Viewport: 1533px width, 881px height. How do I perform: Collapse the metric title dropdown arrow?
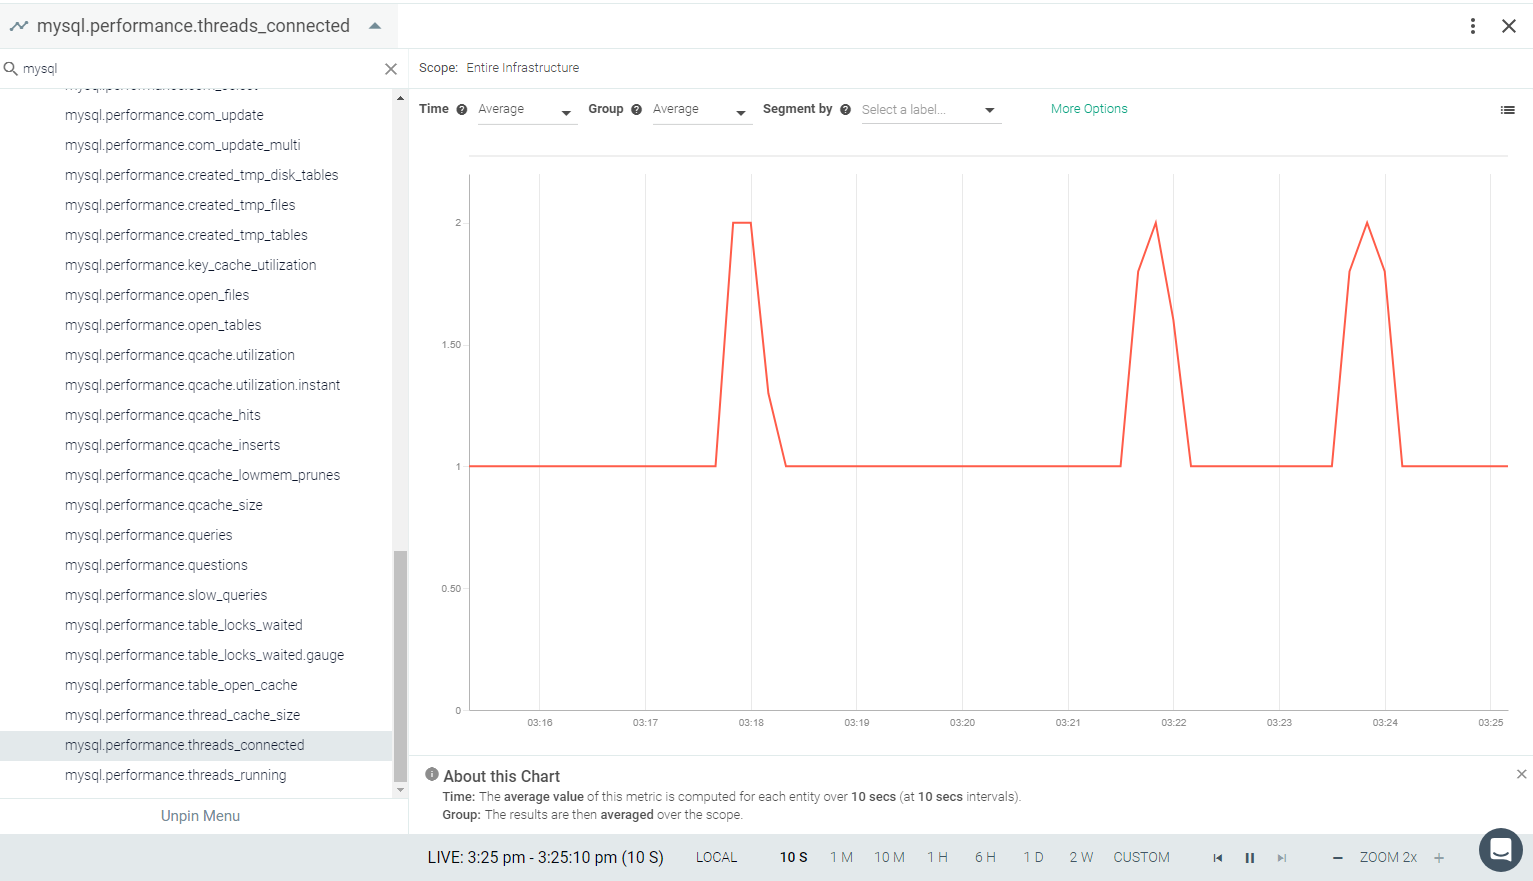point(375,26)
